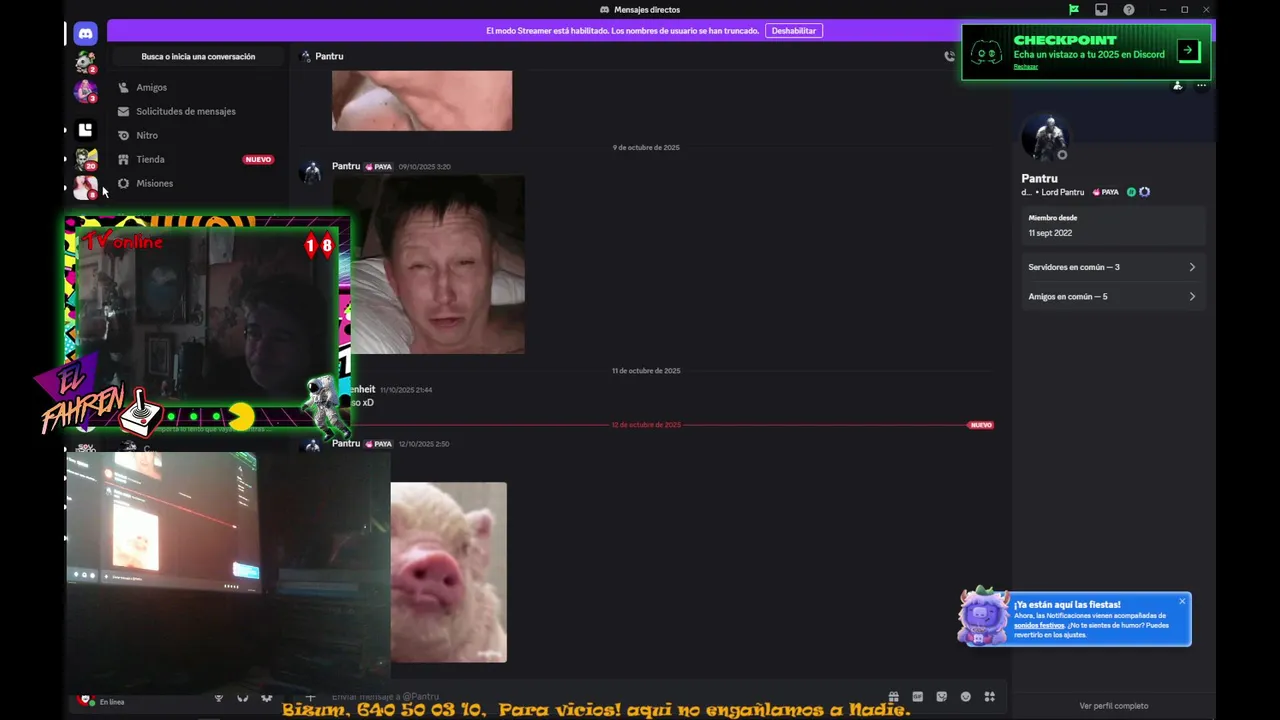This screenshot has width=1280, height=720.
Task: Click the Amigos friends icon in sidebar
Action: [x=123, y=87]
